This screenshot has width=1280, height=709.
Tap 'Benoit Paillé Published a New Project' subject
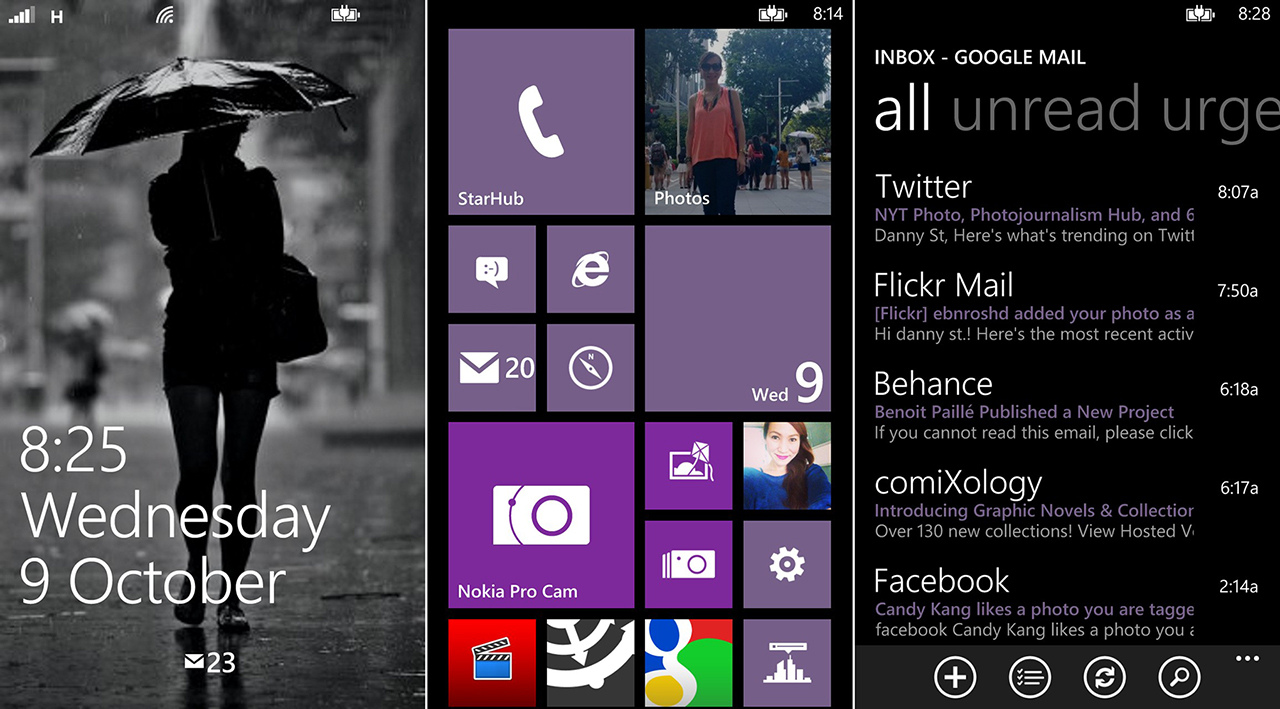[1024, 412]
